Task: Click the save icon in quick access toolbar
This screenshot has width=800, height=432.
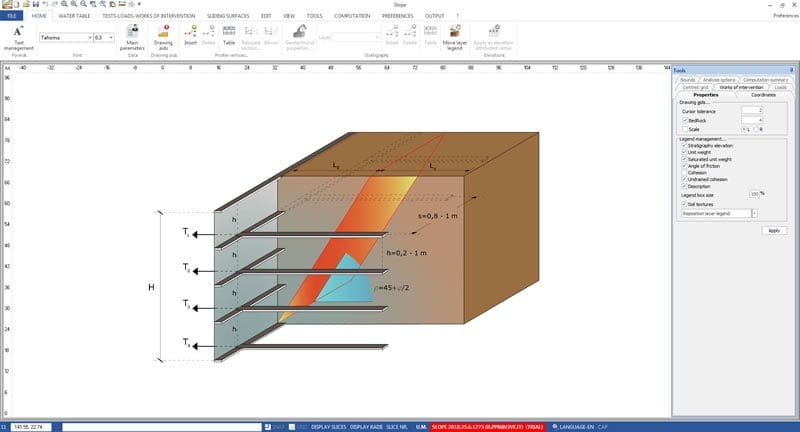Action: (35, 5)
